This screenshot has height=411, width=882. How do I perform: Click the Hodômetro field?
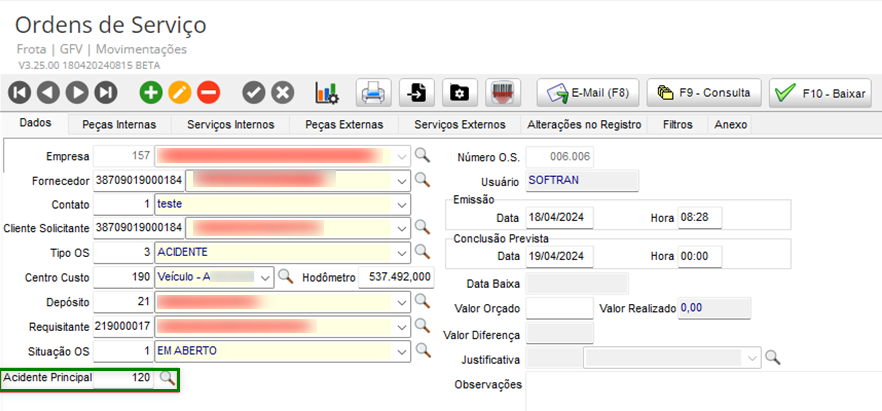point(396,277)
